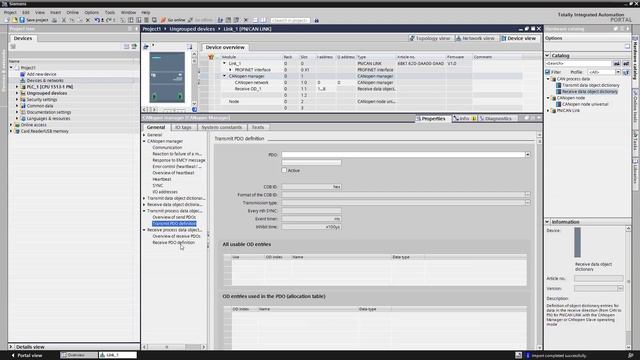
Task: Select Receive PDO definition in navigation tree
Action: tap(173, 242)
